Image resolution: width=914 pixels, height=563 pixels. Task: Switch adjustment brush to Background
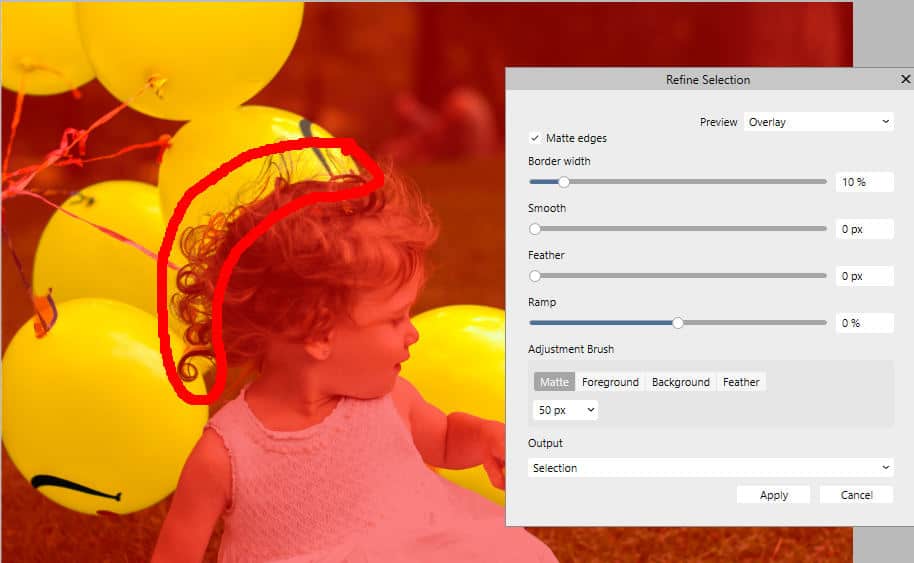(680, 382)
